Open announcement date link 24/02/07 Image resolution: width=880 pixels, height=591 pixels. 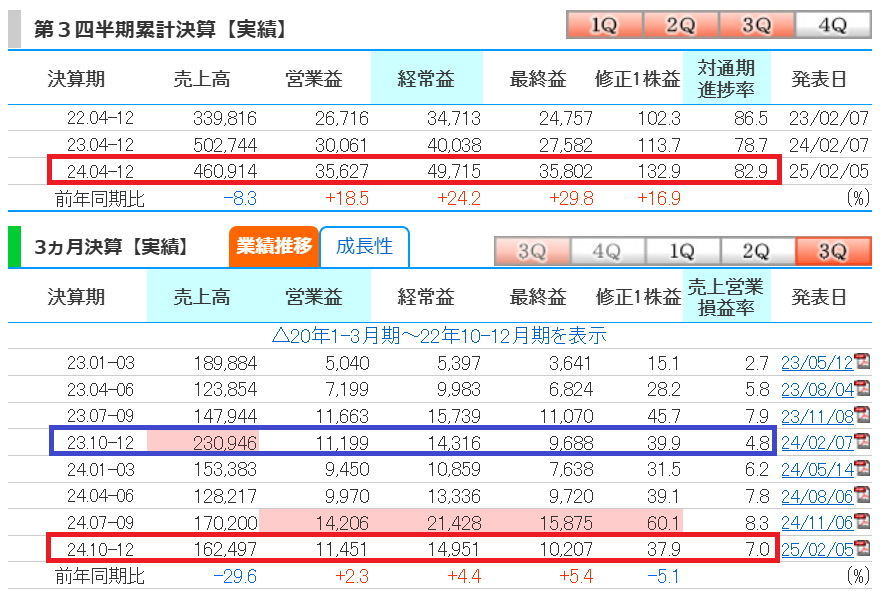pyautogui.click(x=817, y=443)
